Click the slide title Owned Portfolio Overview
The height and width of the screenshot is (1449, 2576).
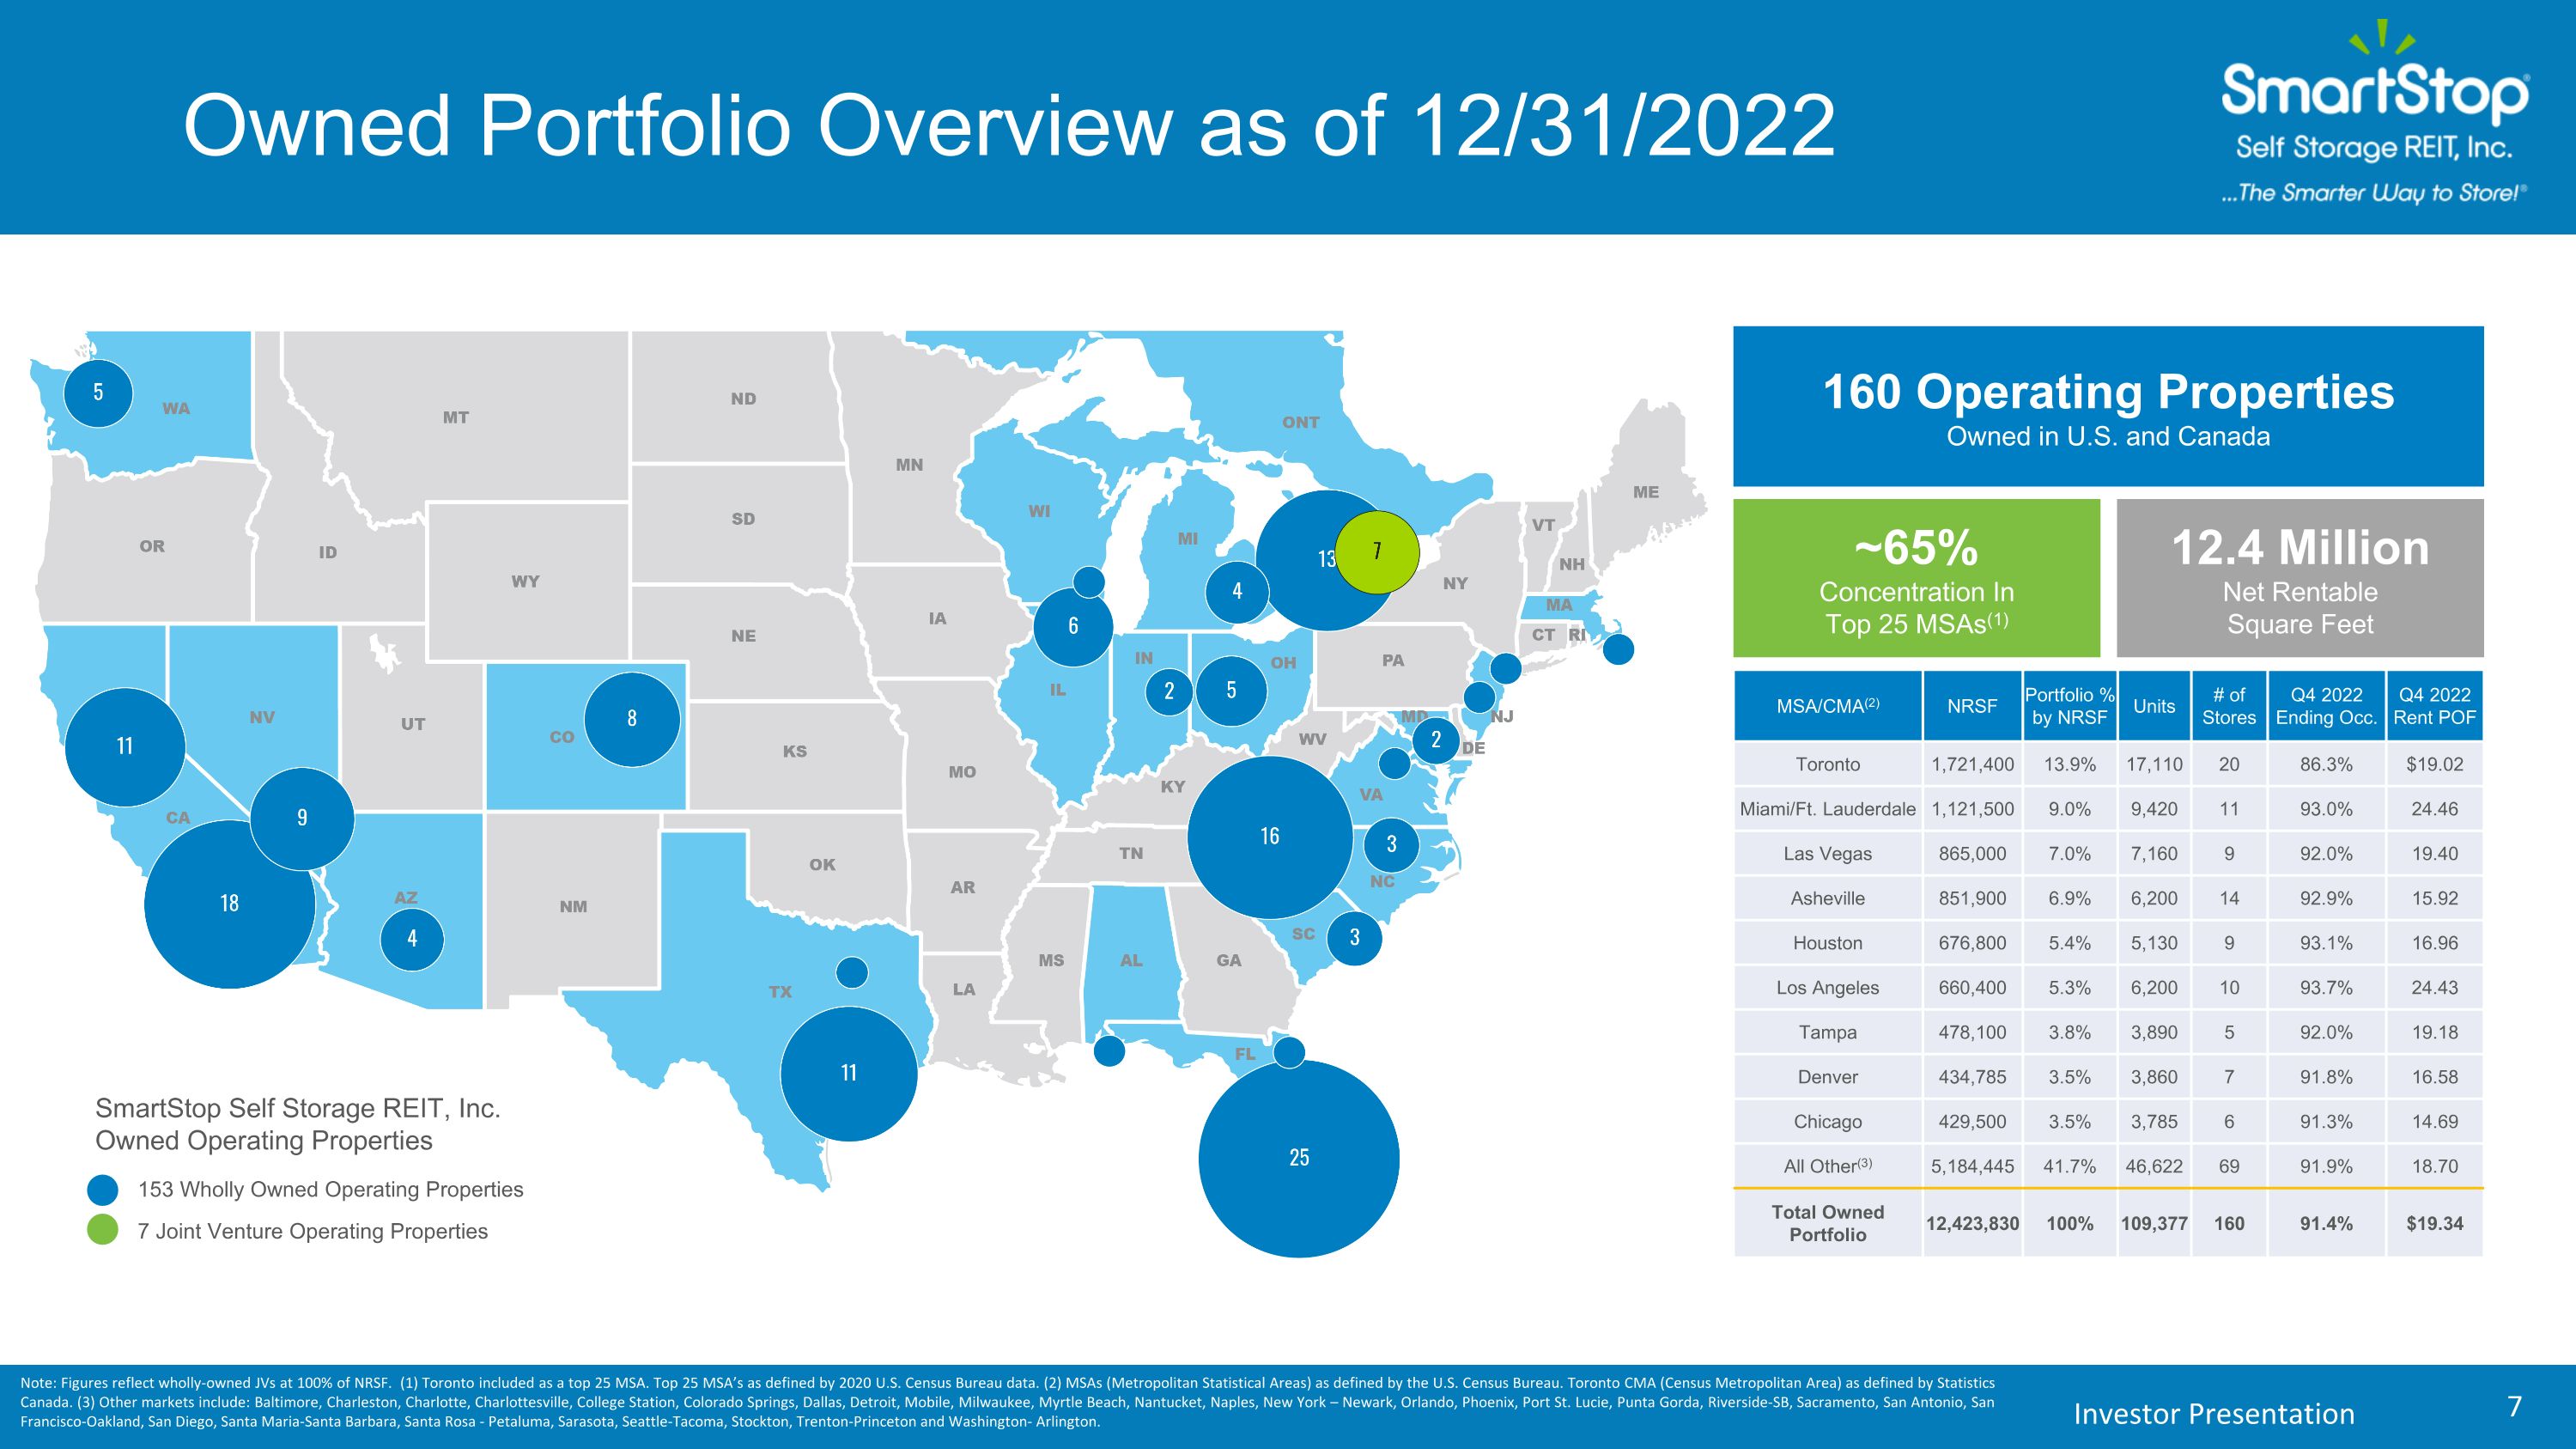click(x=1009, y=125)
